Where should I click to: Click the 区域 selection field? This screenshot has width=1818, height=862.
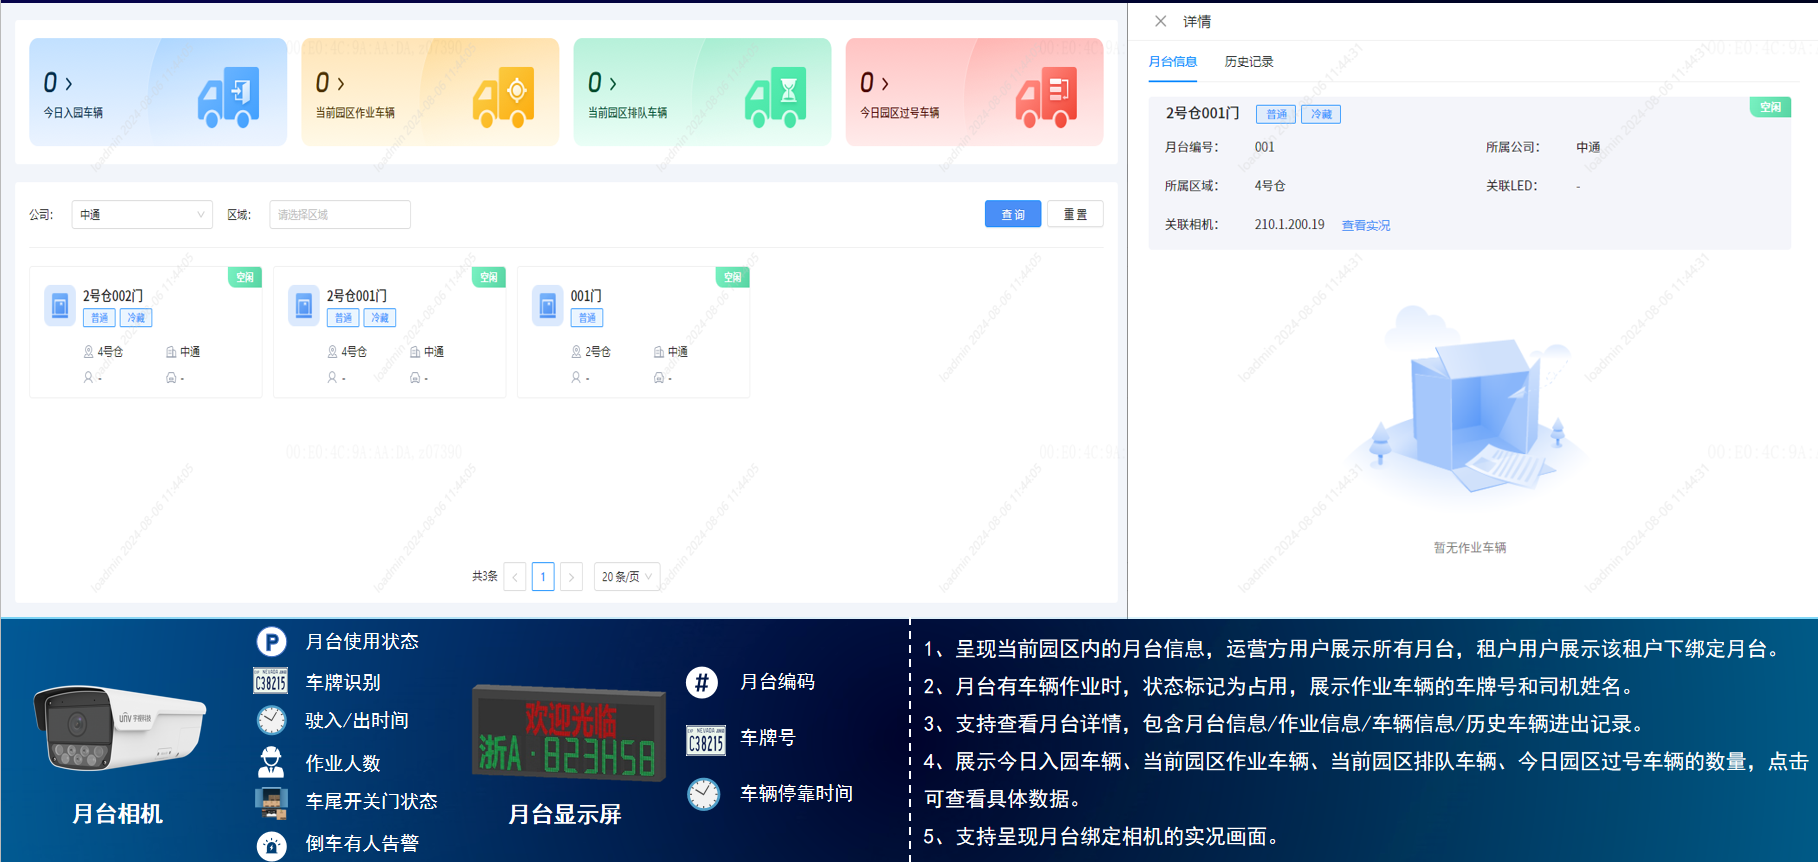click(340, 214)
